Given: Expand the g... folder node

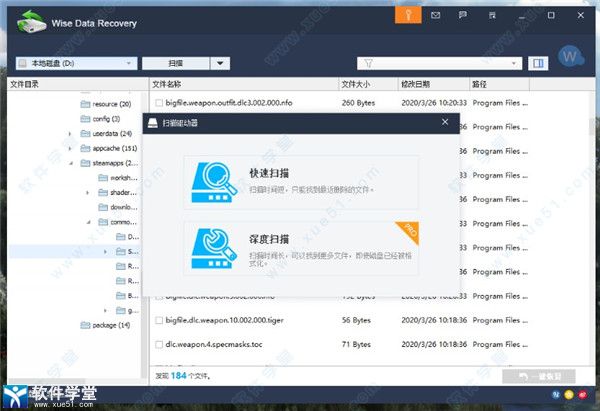Looking at the screenshot, I should (x=106, y=311).
